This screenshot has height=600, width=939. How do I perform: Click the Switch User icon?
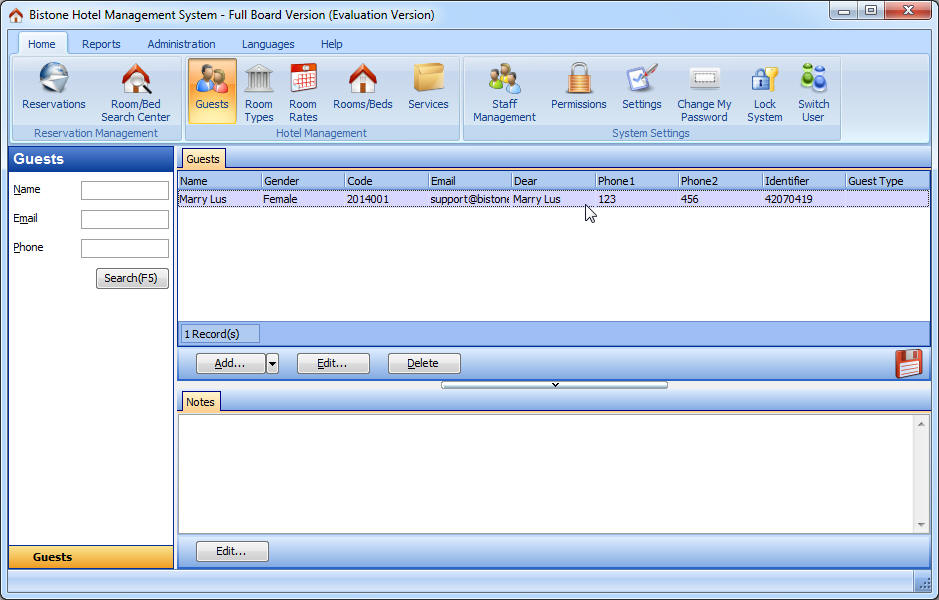[813, 92]
